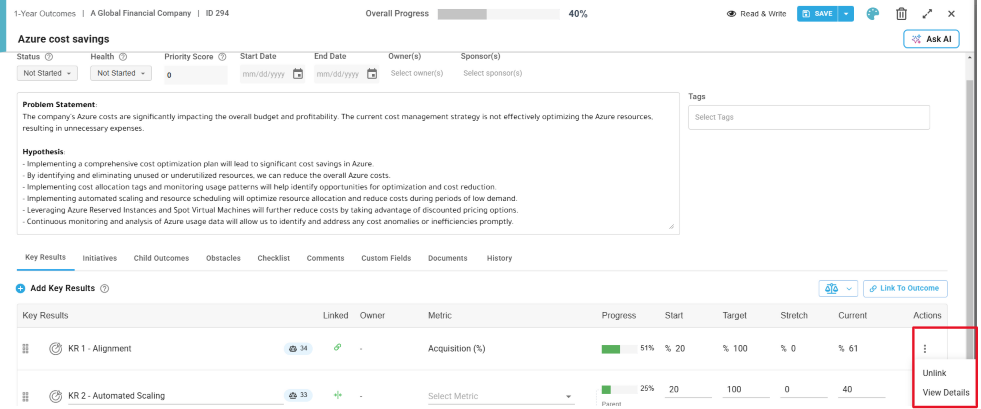Image resolution: width=981 pixels, height=409 pixels.
Task: Click the Azure cost savings title
Action: (x=63, y=39)
